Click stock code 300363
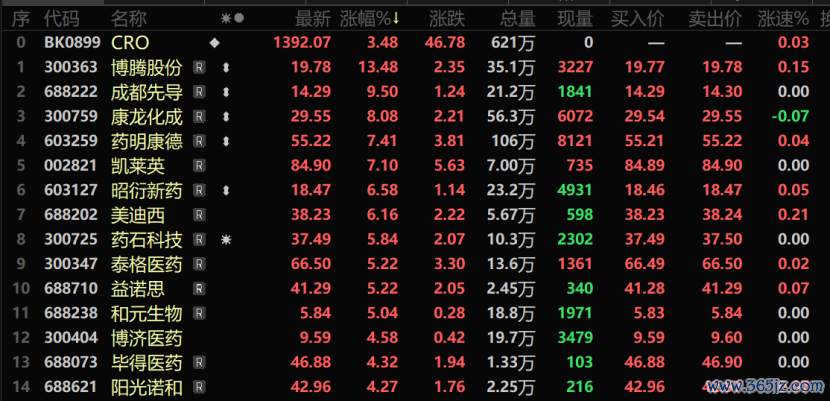This screenshot has height=401, width=830. point(71,67)
